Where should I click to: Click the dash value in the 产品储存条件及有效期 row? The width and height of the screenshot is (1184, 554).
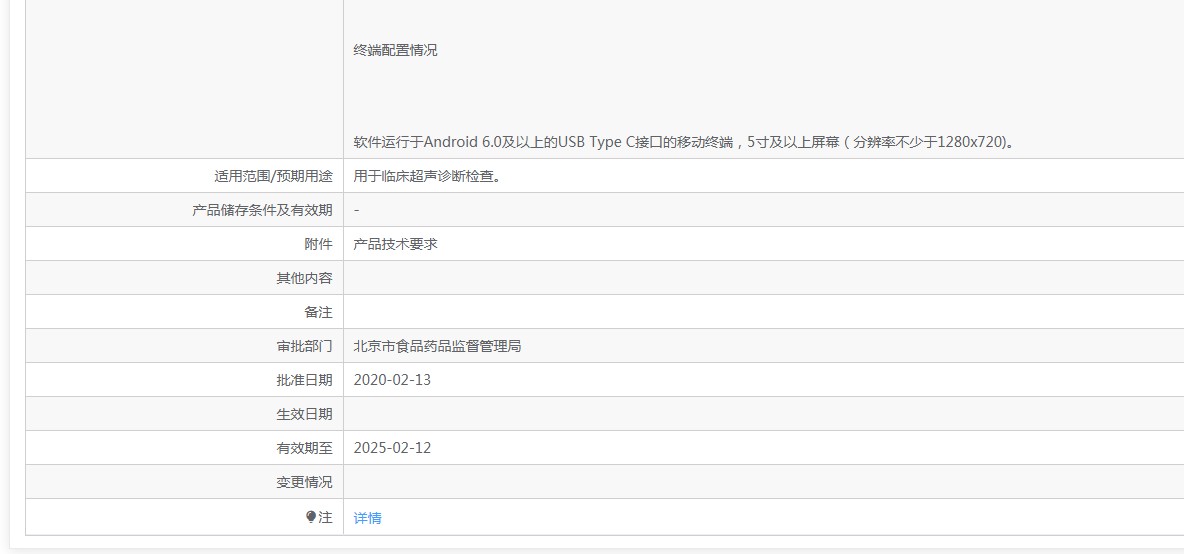coord(356,210)
